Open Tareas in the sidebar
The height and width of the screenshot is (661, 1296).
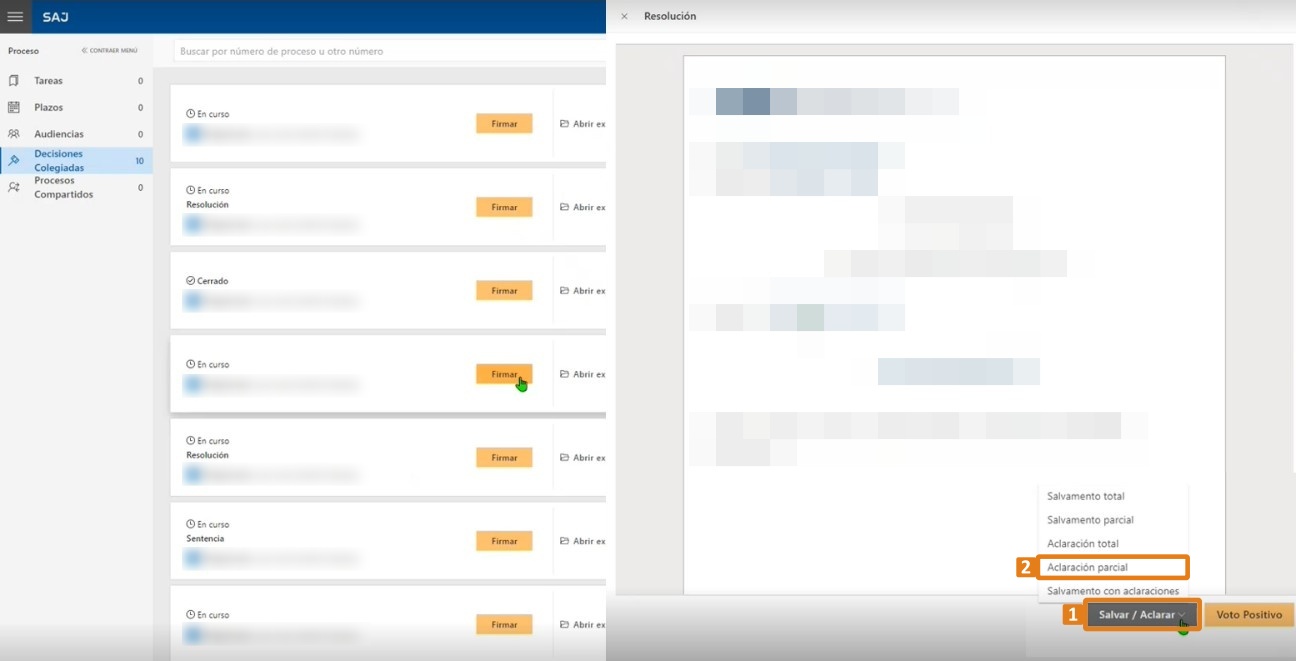coord(75,81)
